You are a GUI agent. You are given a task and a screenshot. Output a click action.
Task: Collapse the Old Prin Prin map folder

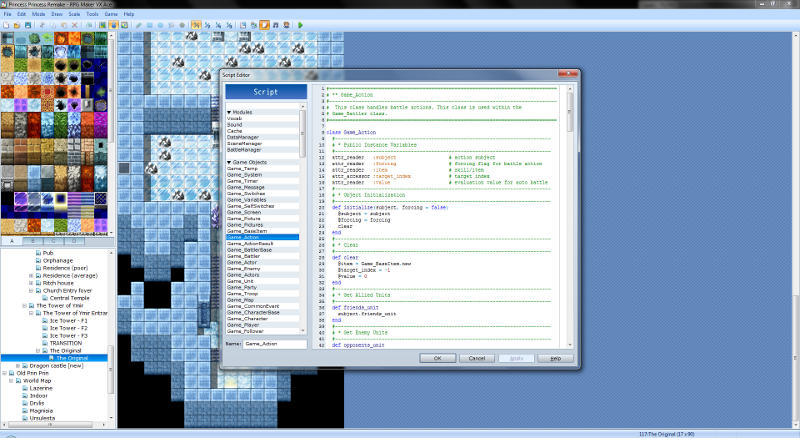pyautogui.click(x=5, y=373)
